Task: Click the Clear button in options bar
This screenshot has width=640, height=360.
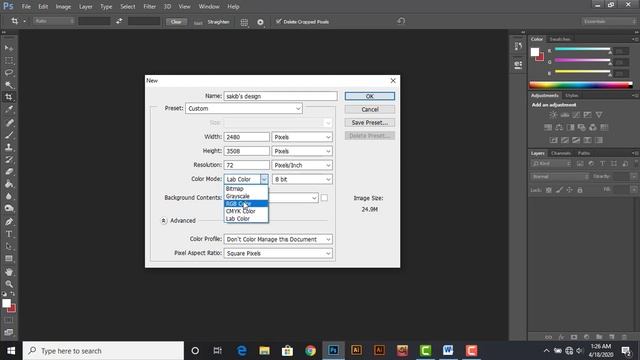Action: [176, 22]
